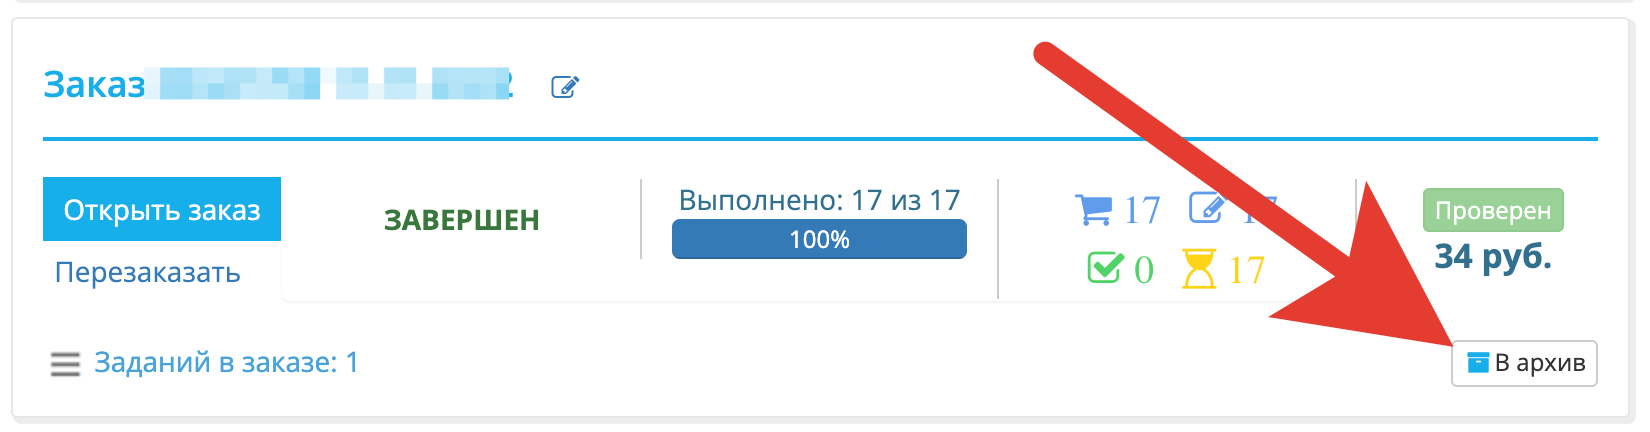This screenshot has height=432, width=1650.
Task: Click the blue shopping cart icon
Action: (1093, 210)
